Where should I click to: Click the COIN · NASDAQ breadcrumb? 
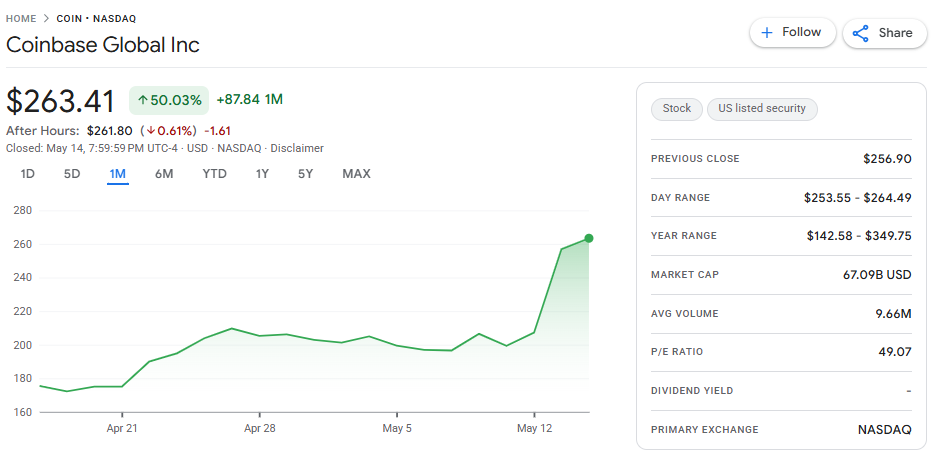[96, 19]
